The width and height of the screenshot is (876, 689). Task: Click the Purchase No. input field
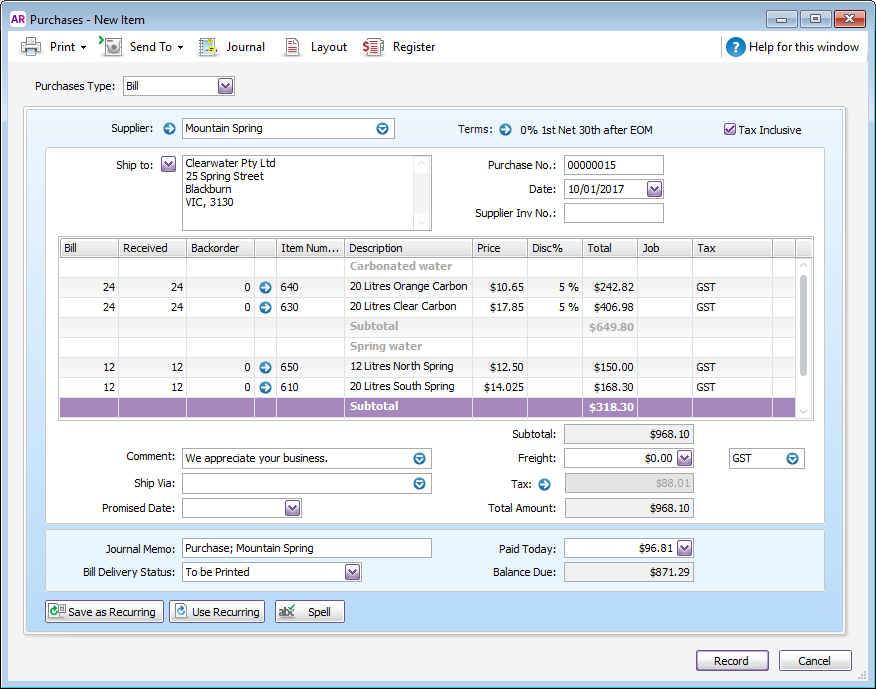click(x=613, y=165)
